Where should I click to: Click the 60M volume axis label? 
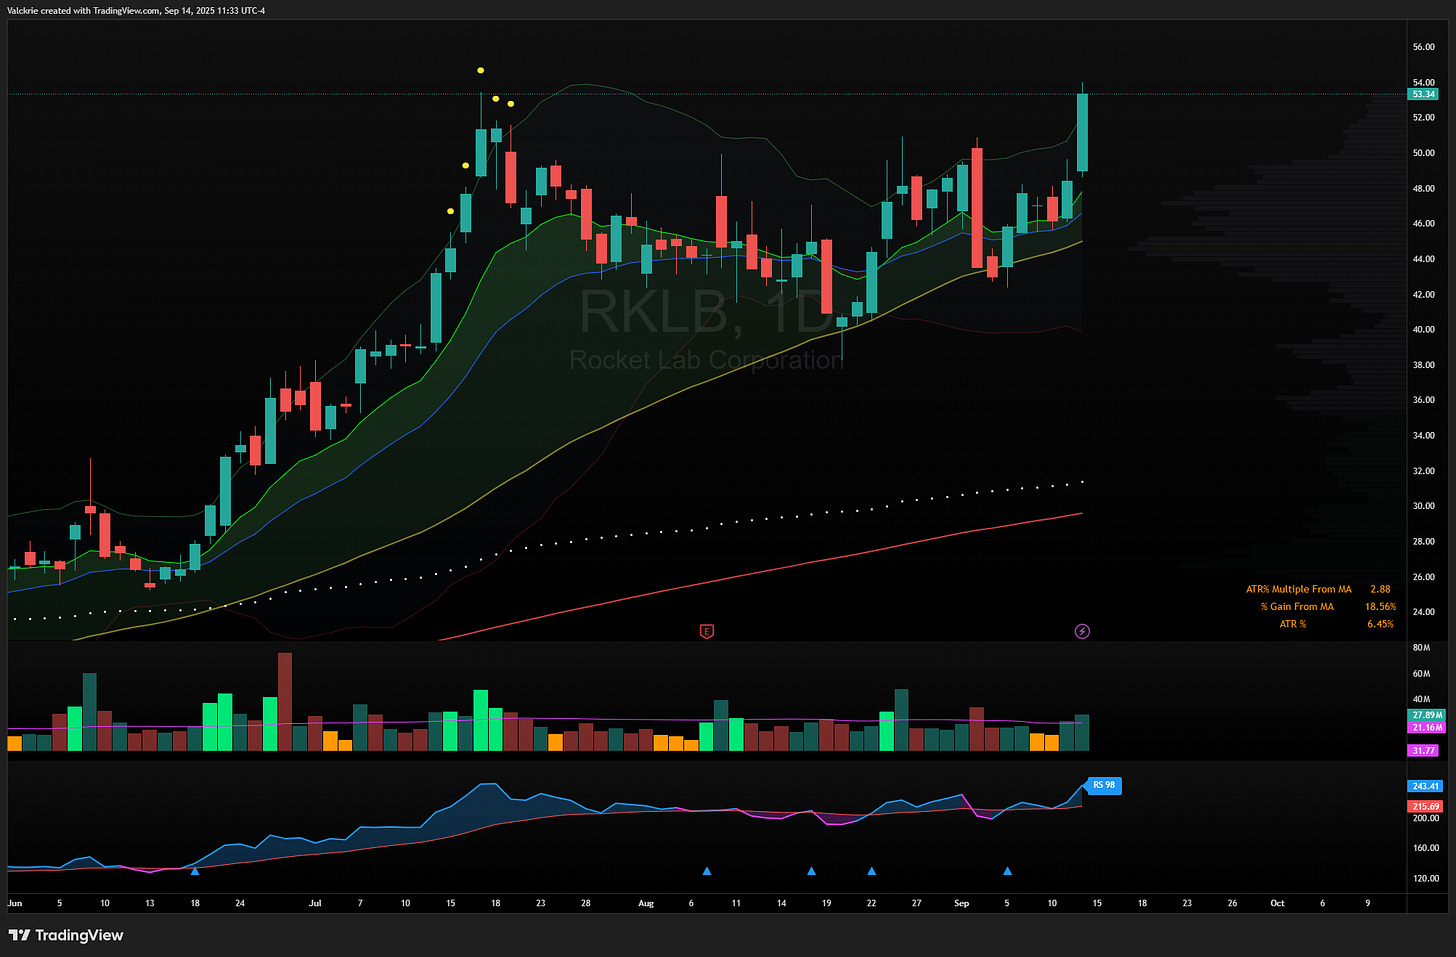pos(1421,674)
